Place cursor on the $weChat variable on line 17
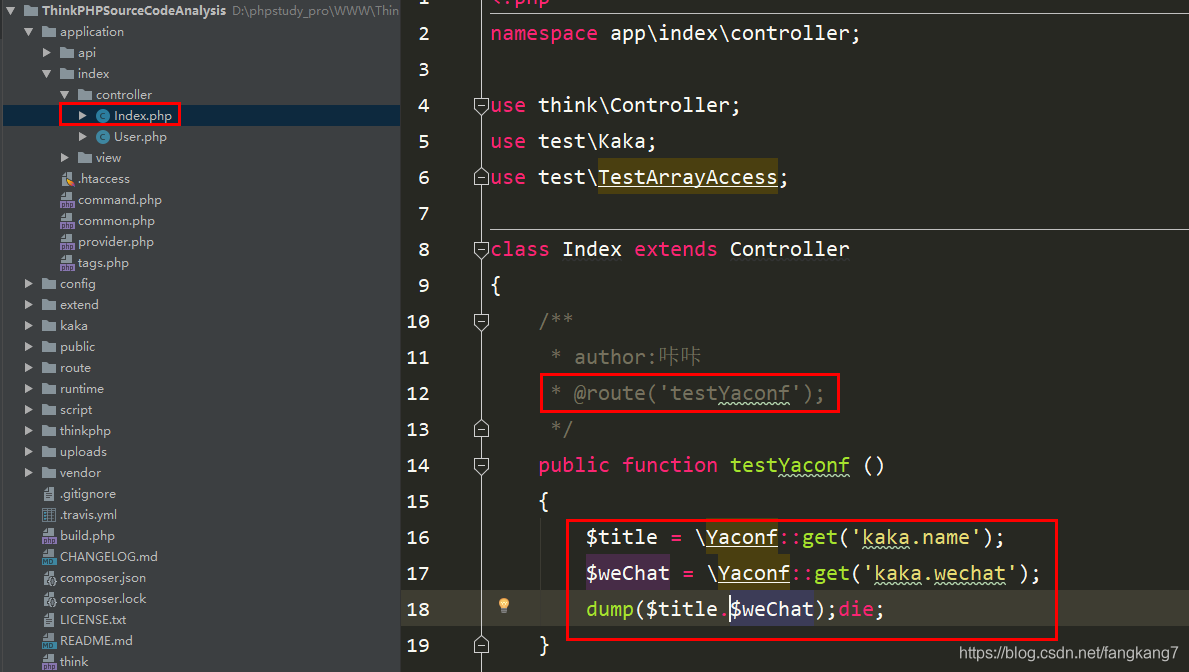The image size is (1189, 672). pyautogui.click(x=628, y=573)
